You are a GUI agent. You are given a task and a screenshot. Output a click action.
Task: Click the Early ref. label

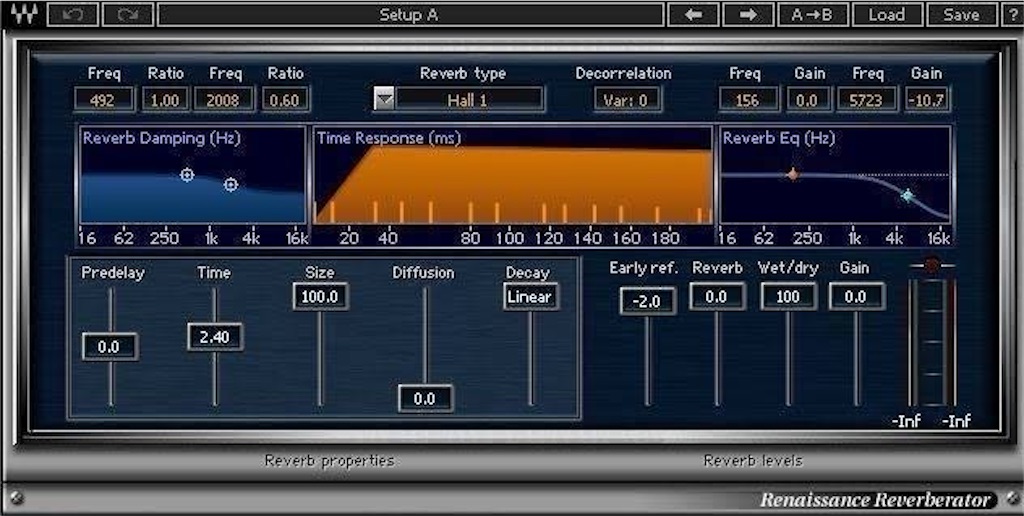coord(644,268)
